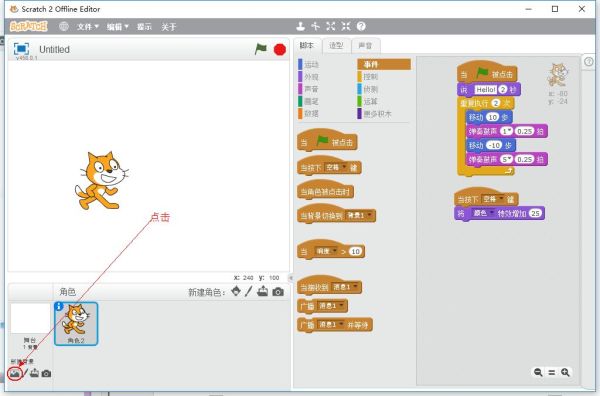Click the Scratch logo in the menu bar
Viewport: 600px width, 396px height.
(x=29, y=26)
